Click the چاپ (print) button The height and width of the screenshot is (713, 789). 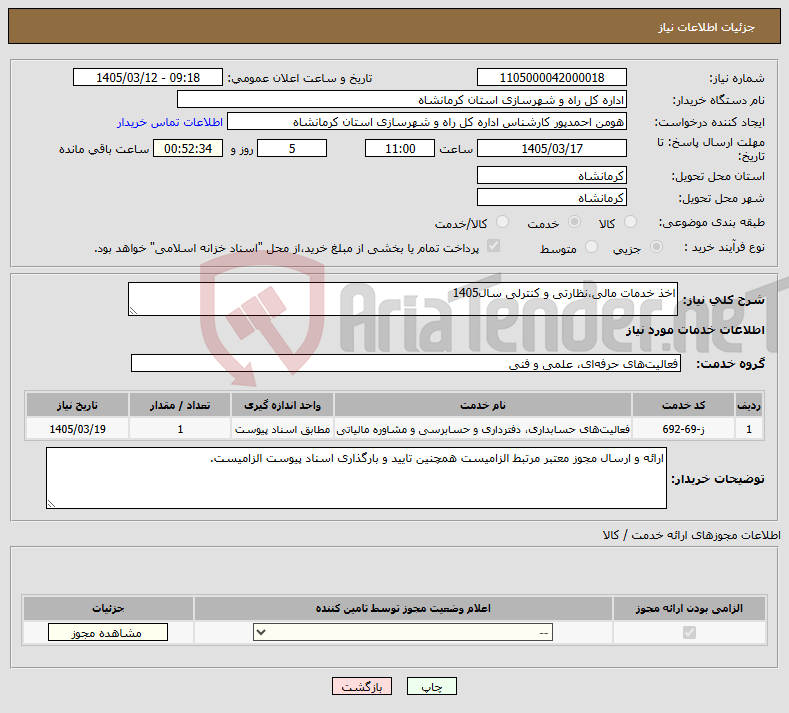click(431, 686)
